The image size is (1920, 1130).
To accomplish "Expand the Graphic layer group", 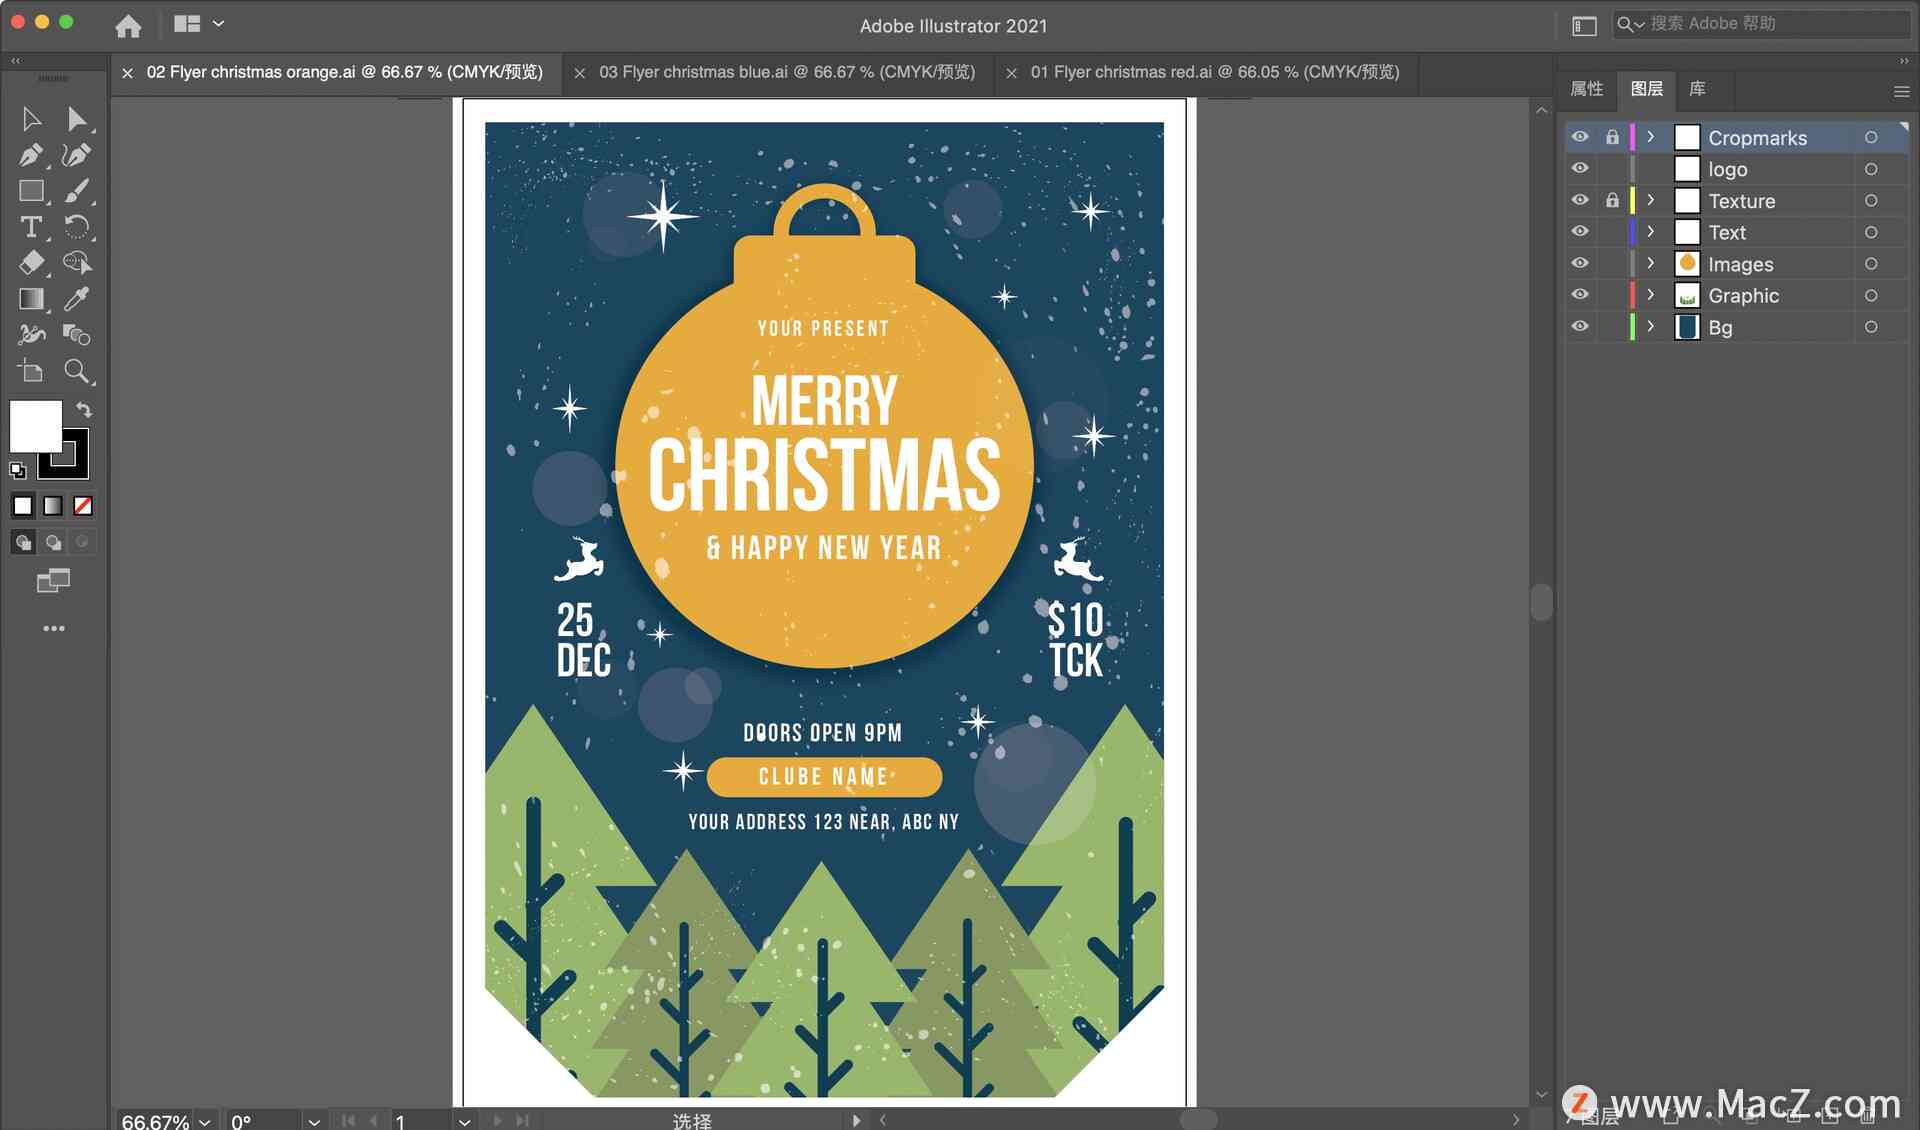I will (x=1652, y=295).
